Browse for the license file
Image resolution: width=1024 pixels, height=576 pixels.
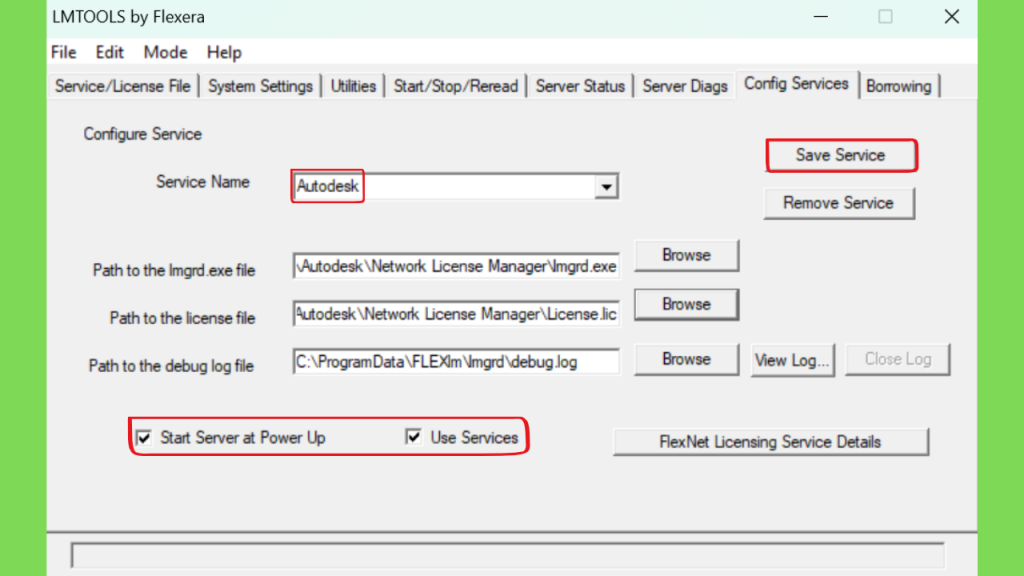click(x=686, y=304)
